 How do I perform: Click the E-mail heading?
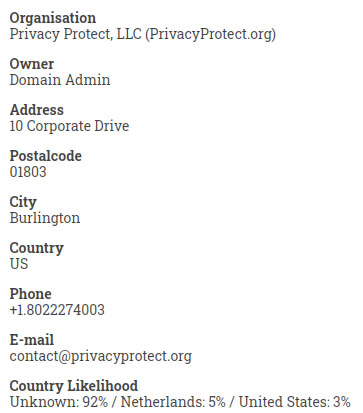(32, 340)
